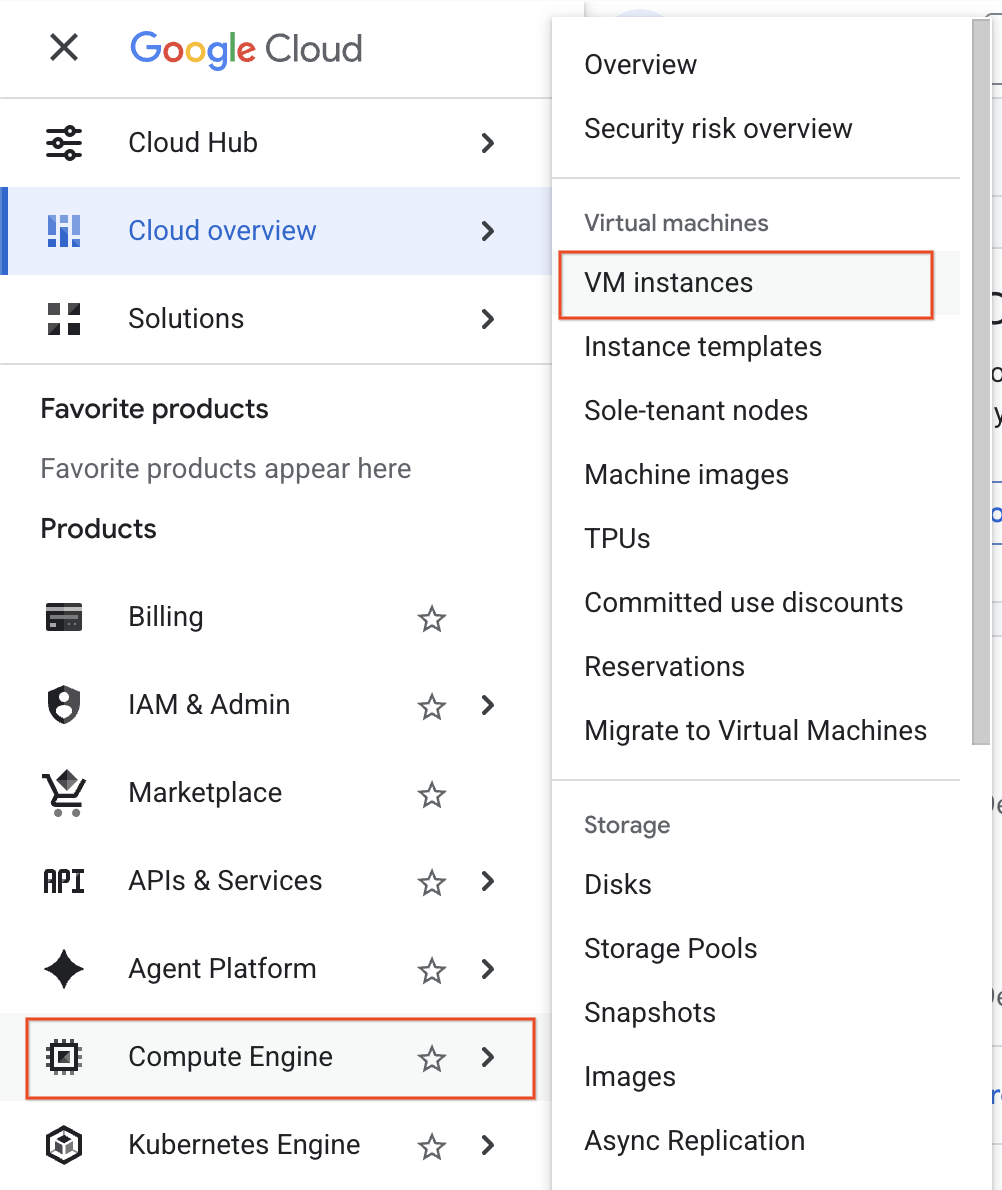Open APIs & Services from Products
The image size is (1002, 1190).
(276, 881)
